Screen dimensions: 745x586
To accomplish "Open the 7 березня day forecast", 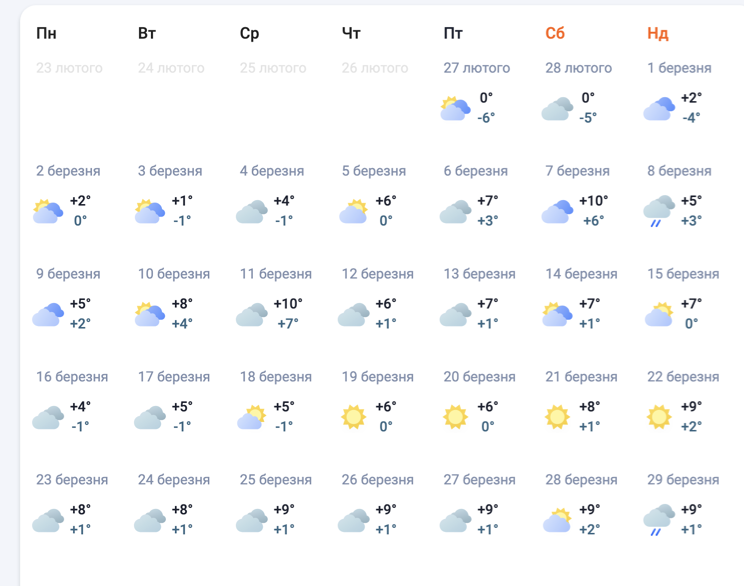I will pos(577,171).
